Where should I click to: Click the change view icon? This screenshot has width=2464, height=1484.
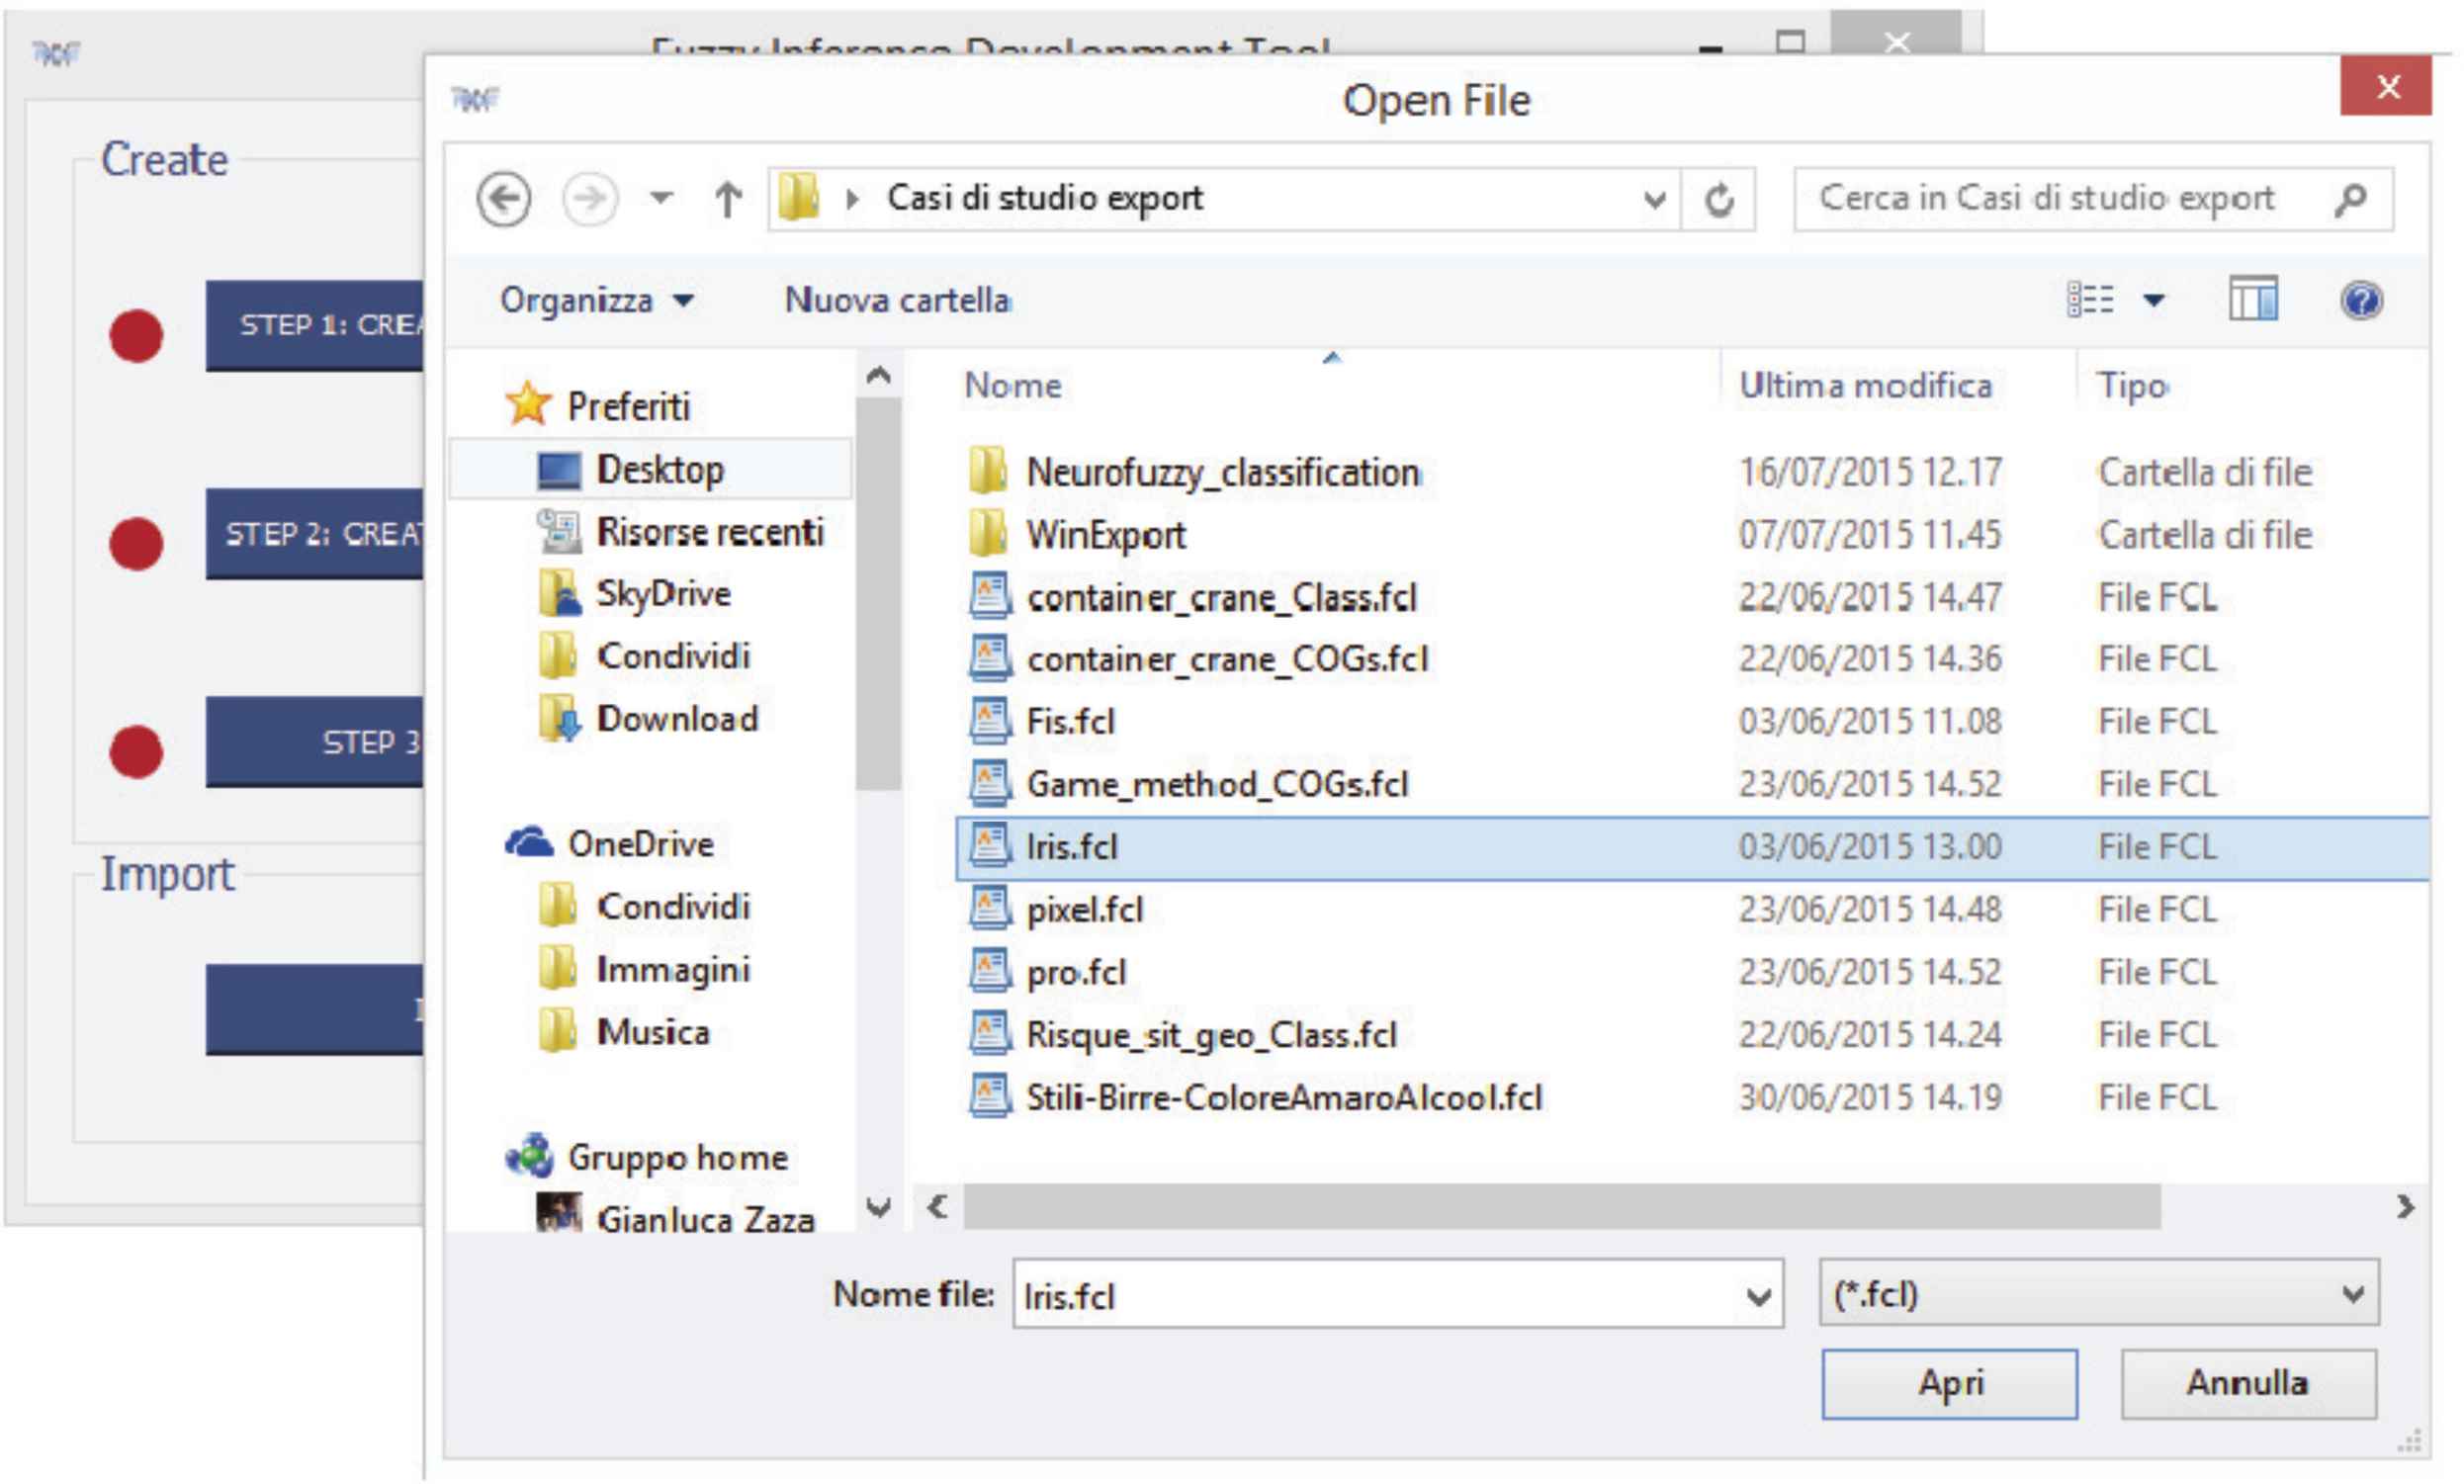click(x=2091, y=299)
